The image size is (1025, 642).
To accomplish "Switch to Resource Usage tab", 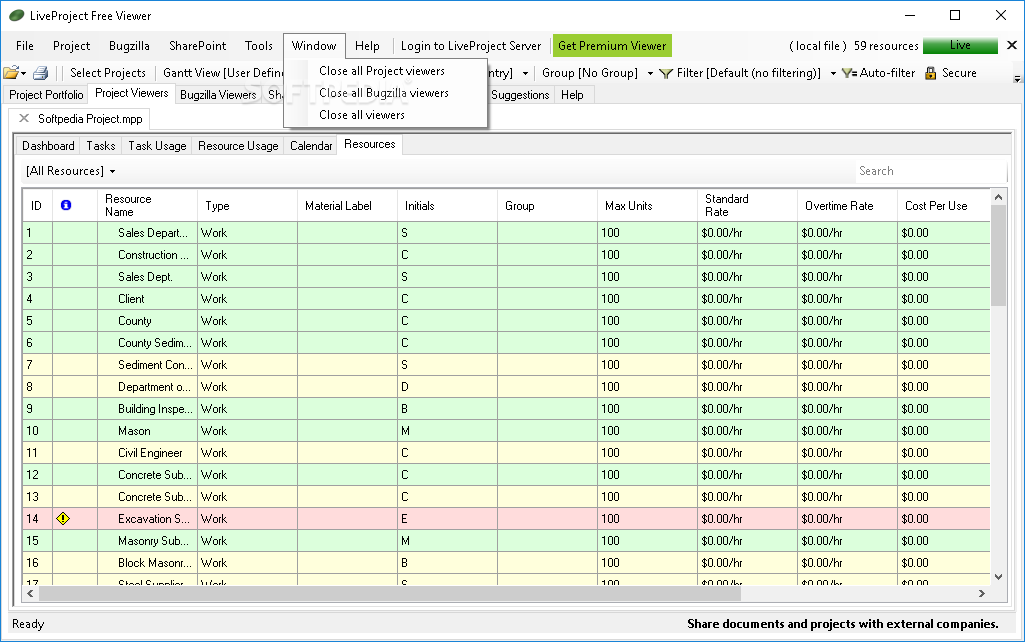I will pos(238,146).
